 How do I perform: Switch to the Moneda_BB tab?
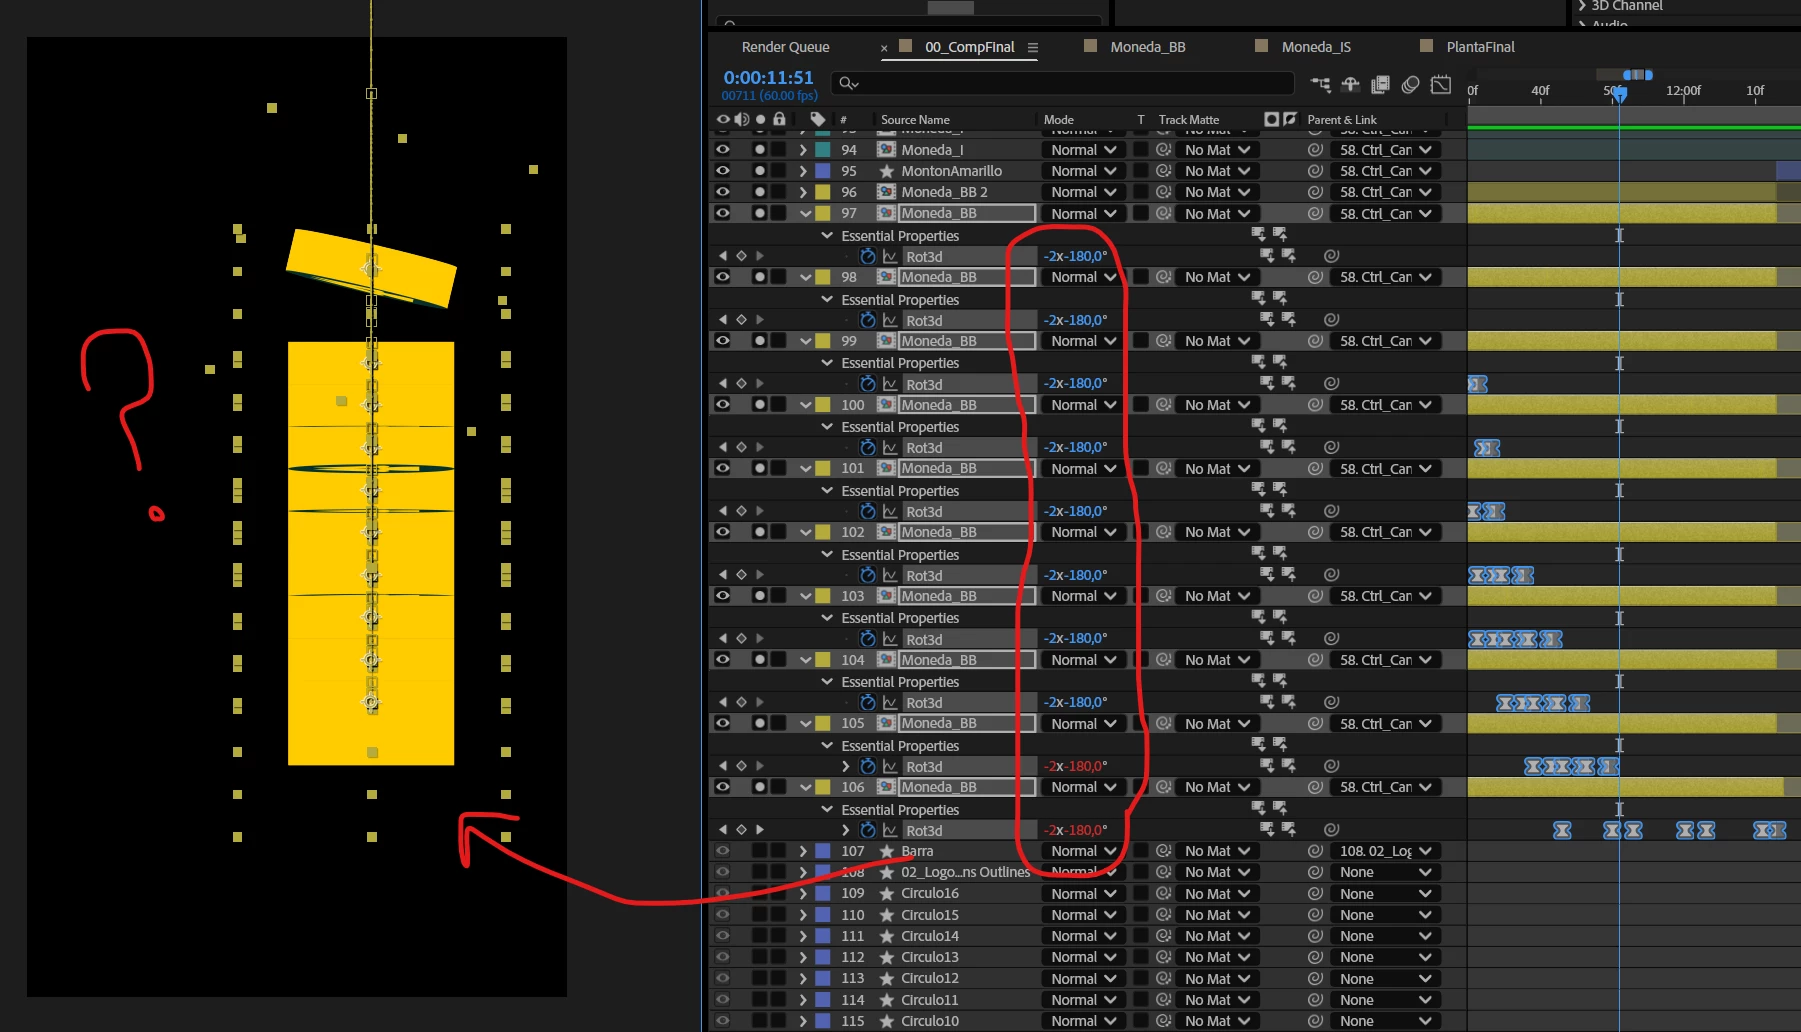pyautogui.click(x=1147, y=47)
